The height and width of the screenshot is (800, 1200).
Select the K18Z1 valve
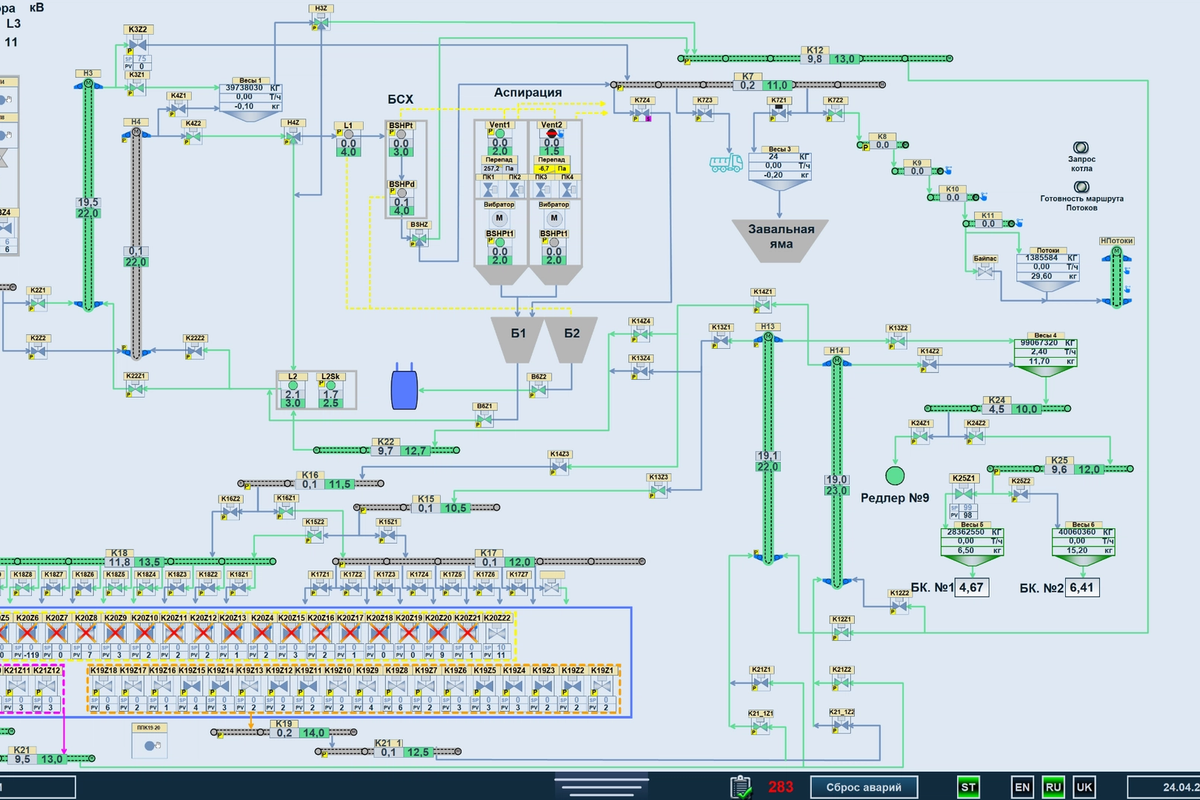click(238, 590)
